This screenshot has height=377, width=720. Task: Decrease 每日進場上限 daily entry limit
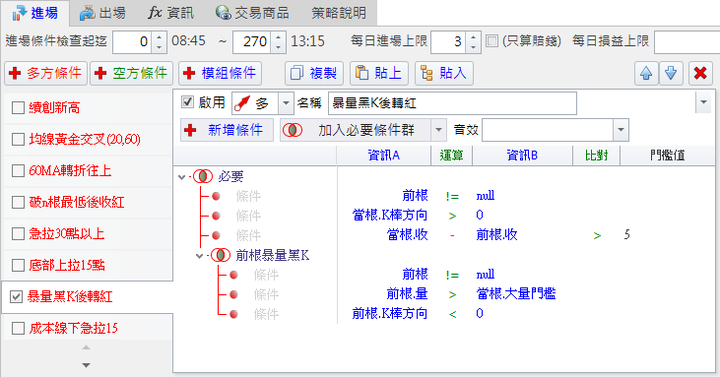tap(473, 46)
